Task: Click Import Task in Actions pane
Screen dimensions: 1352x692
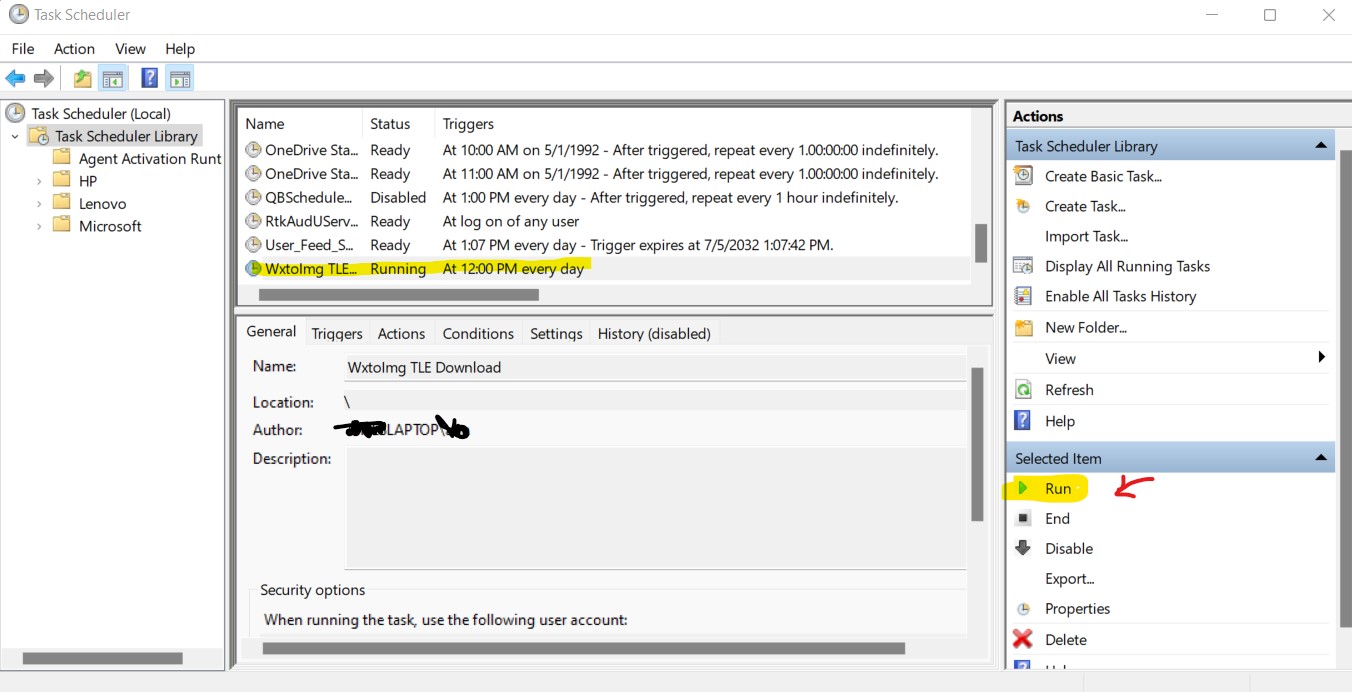Action: tap(1086, 236)
